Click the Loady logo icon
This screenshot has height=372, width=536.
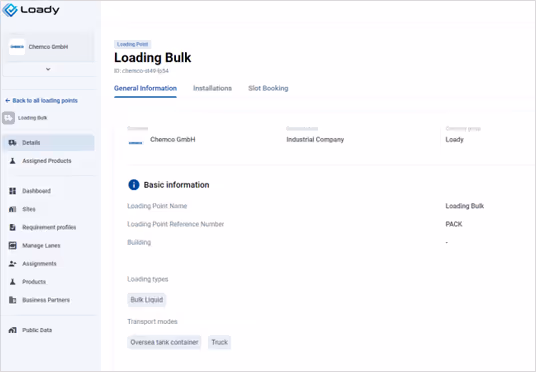[x=10, y=10]
